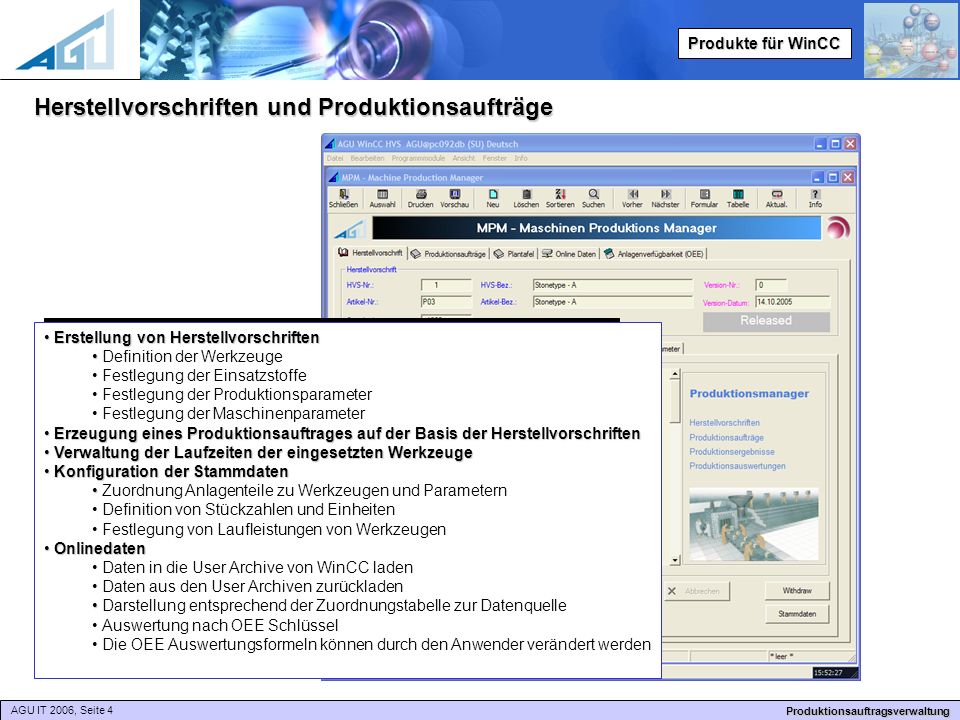Click the Version-Nr. field
The image size is (960, 720).
tap(771, 285)
